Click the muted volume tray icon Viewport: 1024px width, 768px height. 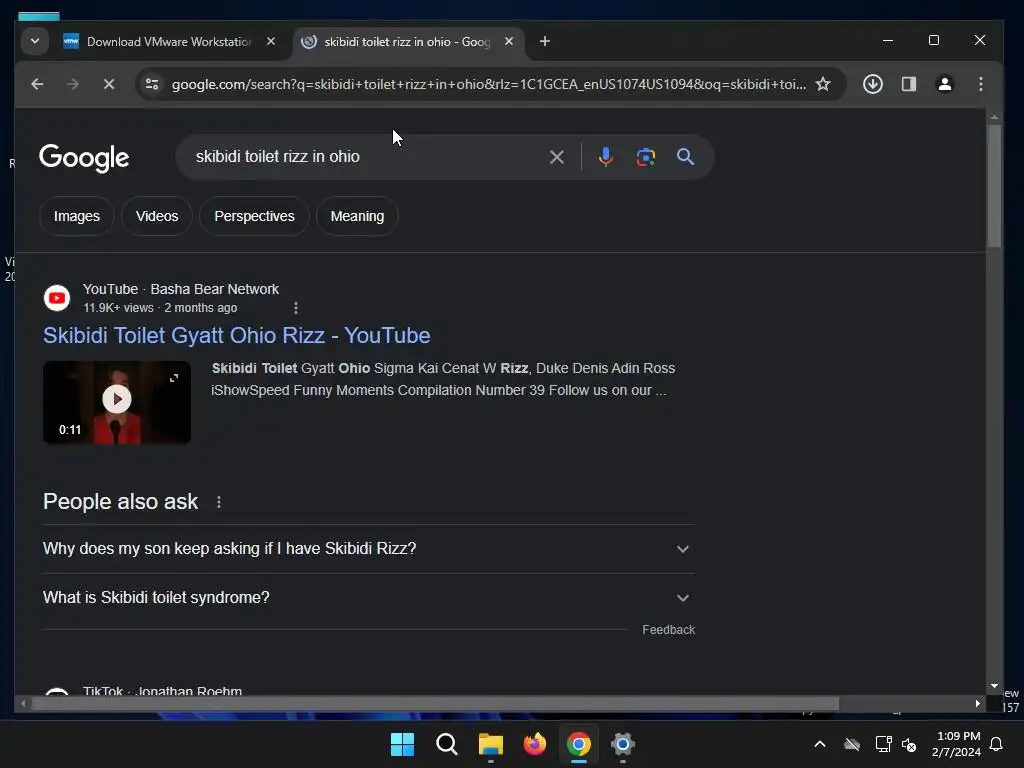click(908, 744)
